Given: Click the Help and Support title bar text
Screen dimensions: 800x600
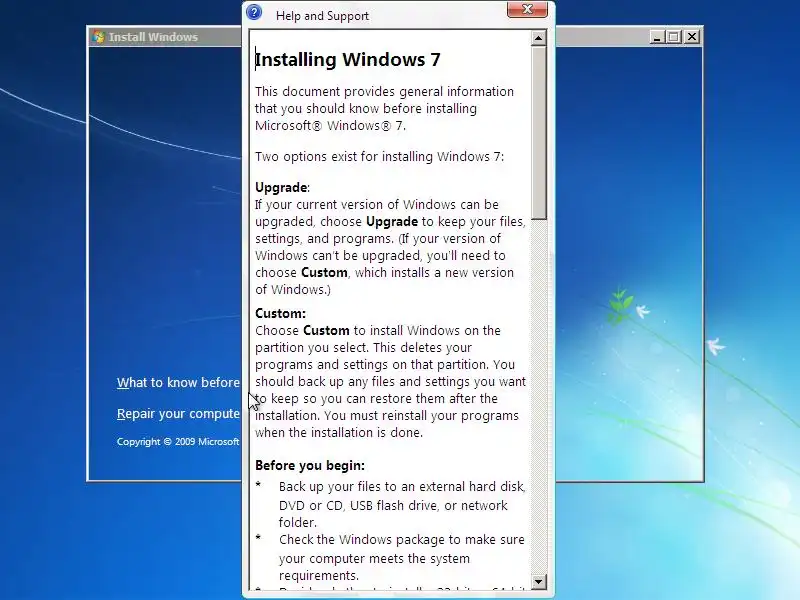Looking at the screenshot, I should (x=322, y=16).
